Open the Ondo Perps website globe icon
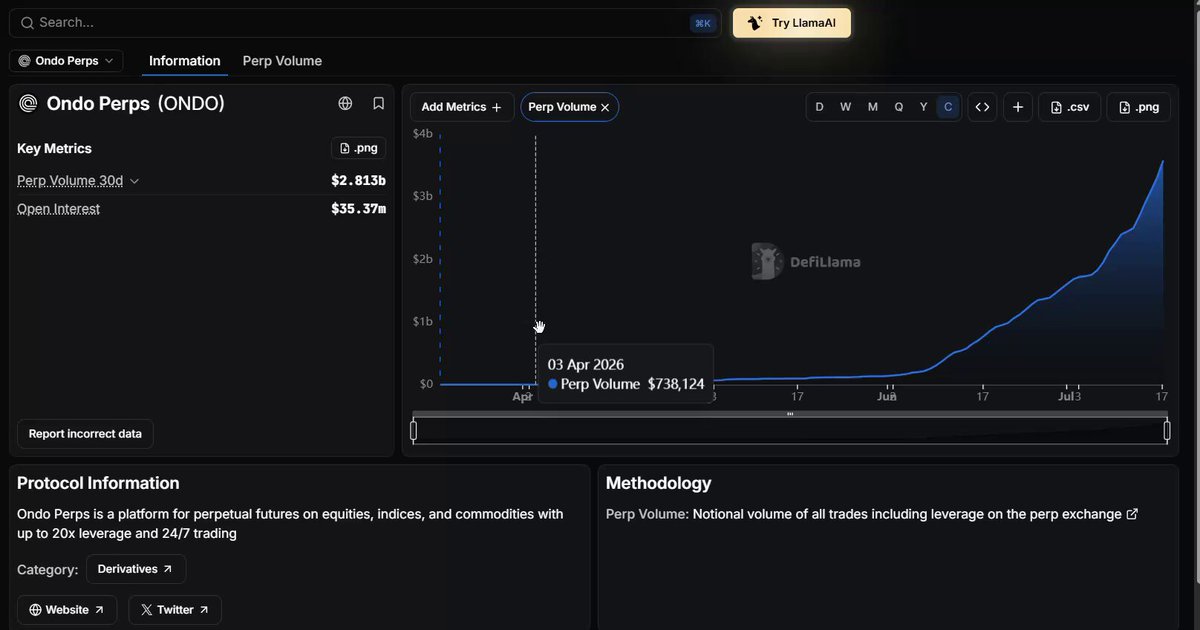The width and height of the screenshot is (1200, 630). coord(345,103)
